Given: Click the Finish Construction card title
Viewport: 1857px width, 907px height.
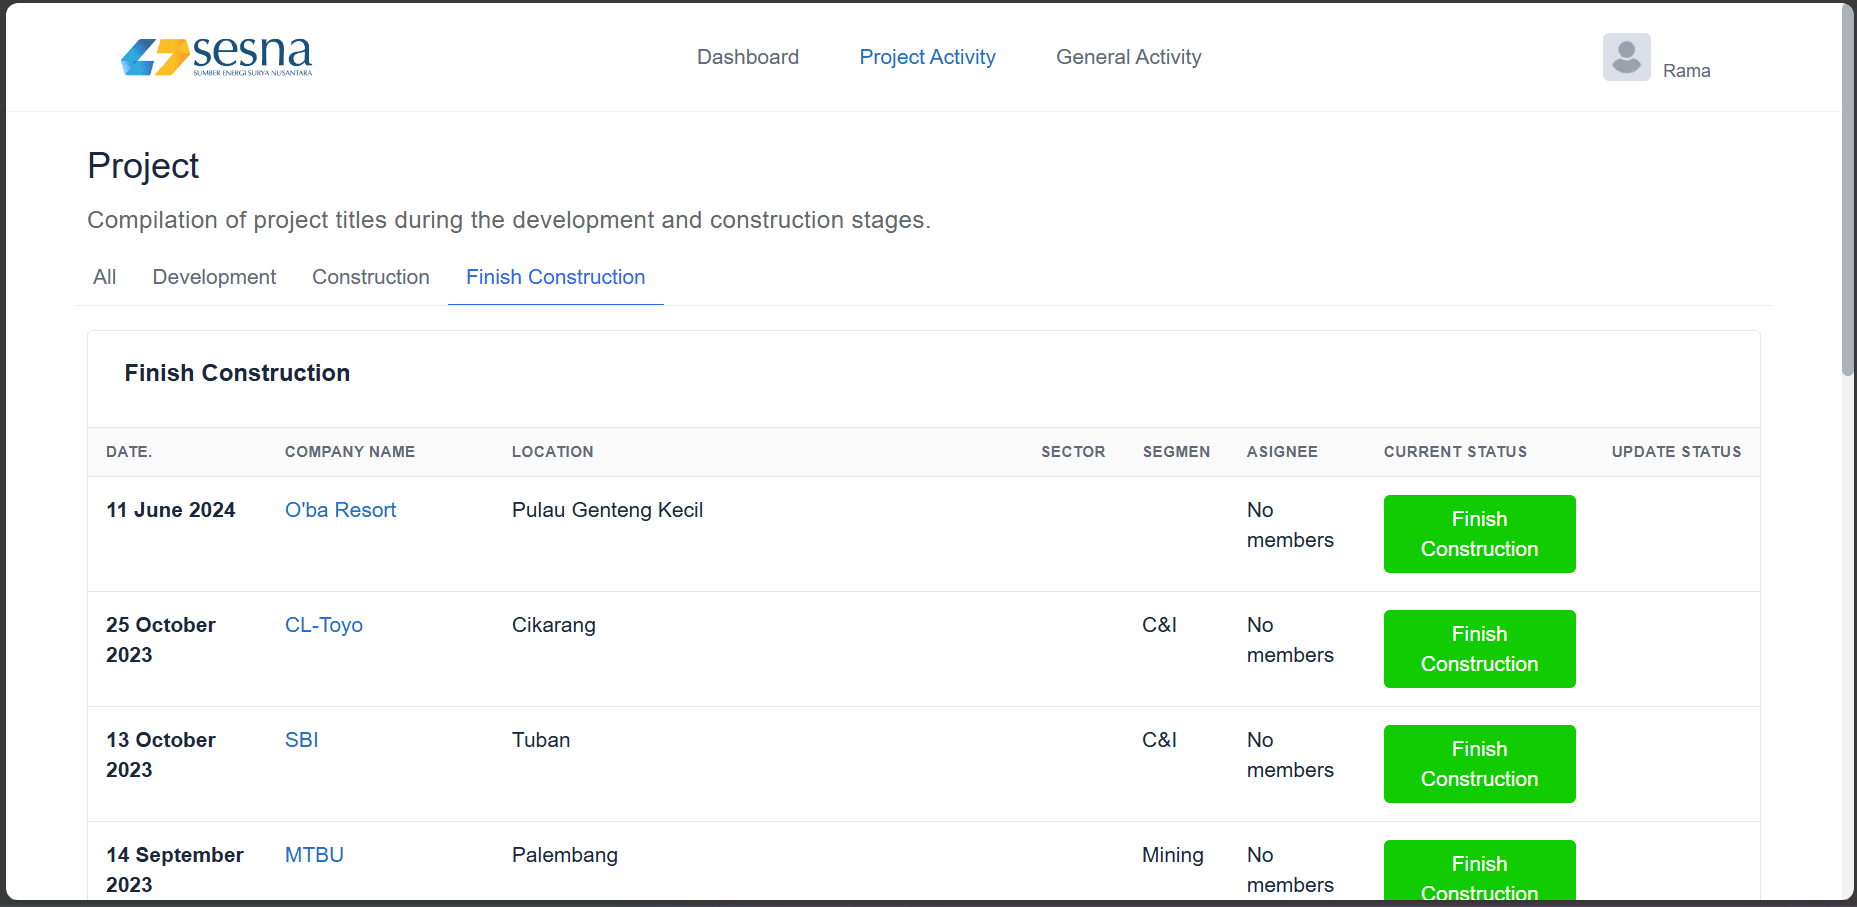Looking at the screenshot, I should [x=237, y=373].
